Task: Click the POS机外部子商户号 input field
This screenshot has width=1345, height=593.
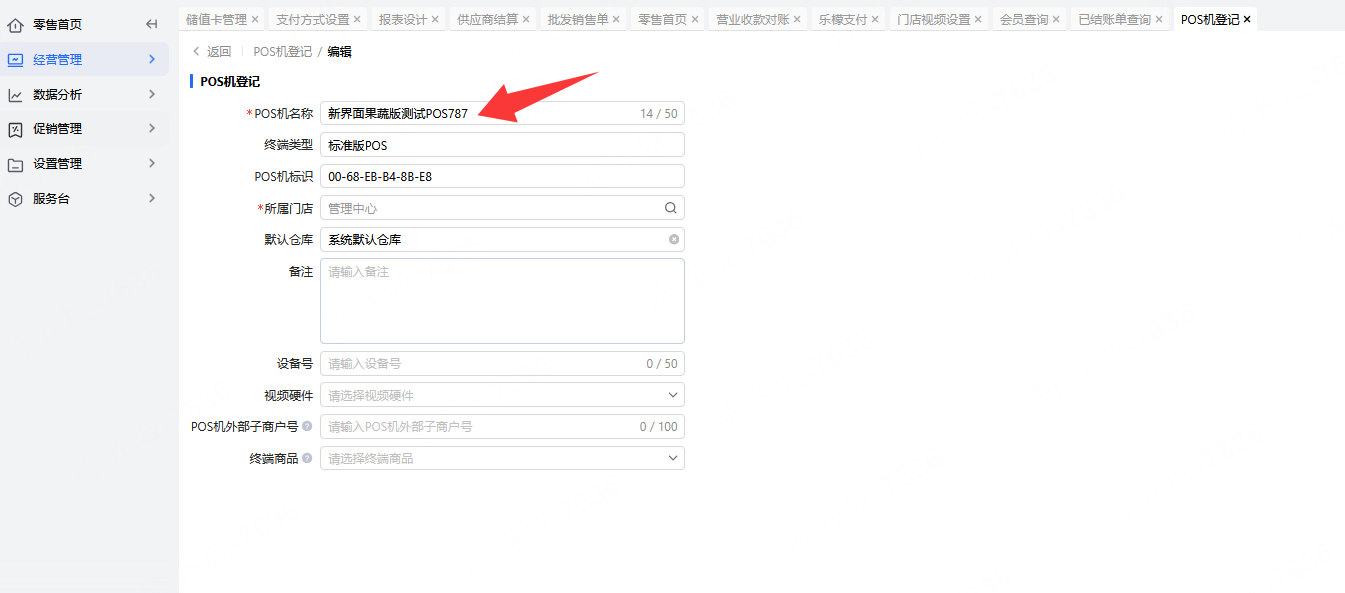Action: pyautogui.click(x=502, y=426)
